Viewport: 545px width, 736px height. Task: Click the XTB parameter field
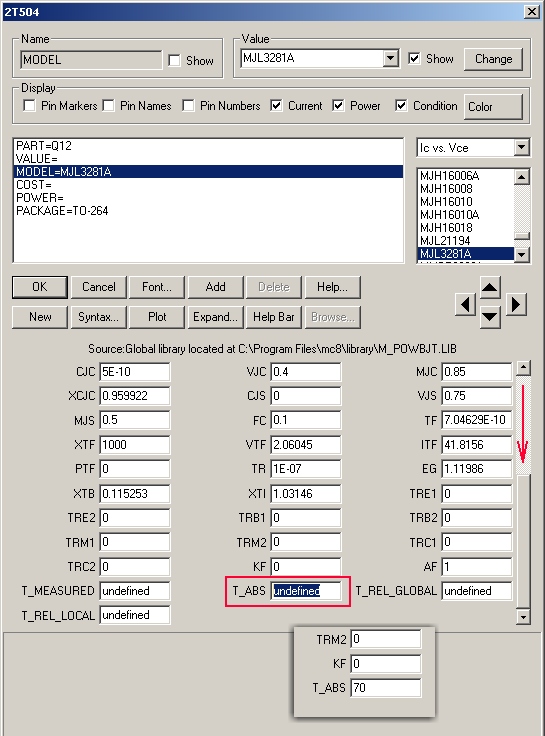[135, 493]
